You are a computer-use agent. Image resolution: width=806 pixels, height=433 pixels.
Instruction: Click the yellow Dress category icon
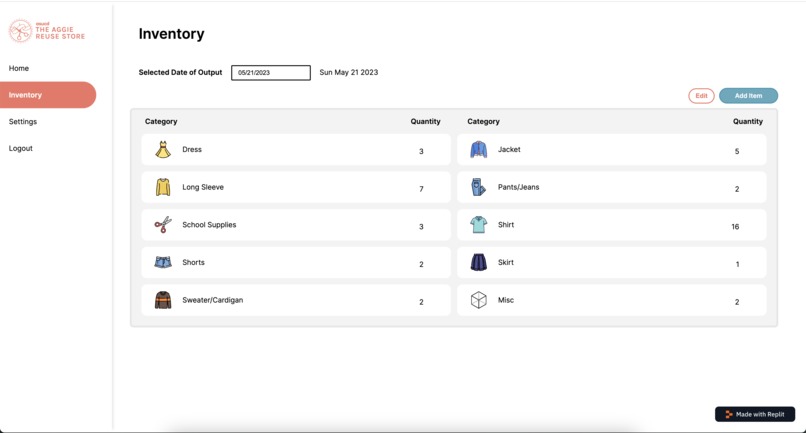coord(163,150)
